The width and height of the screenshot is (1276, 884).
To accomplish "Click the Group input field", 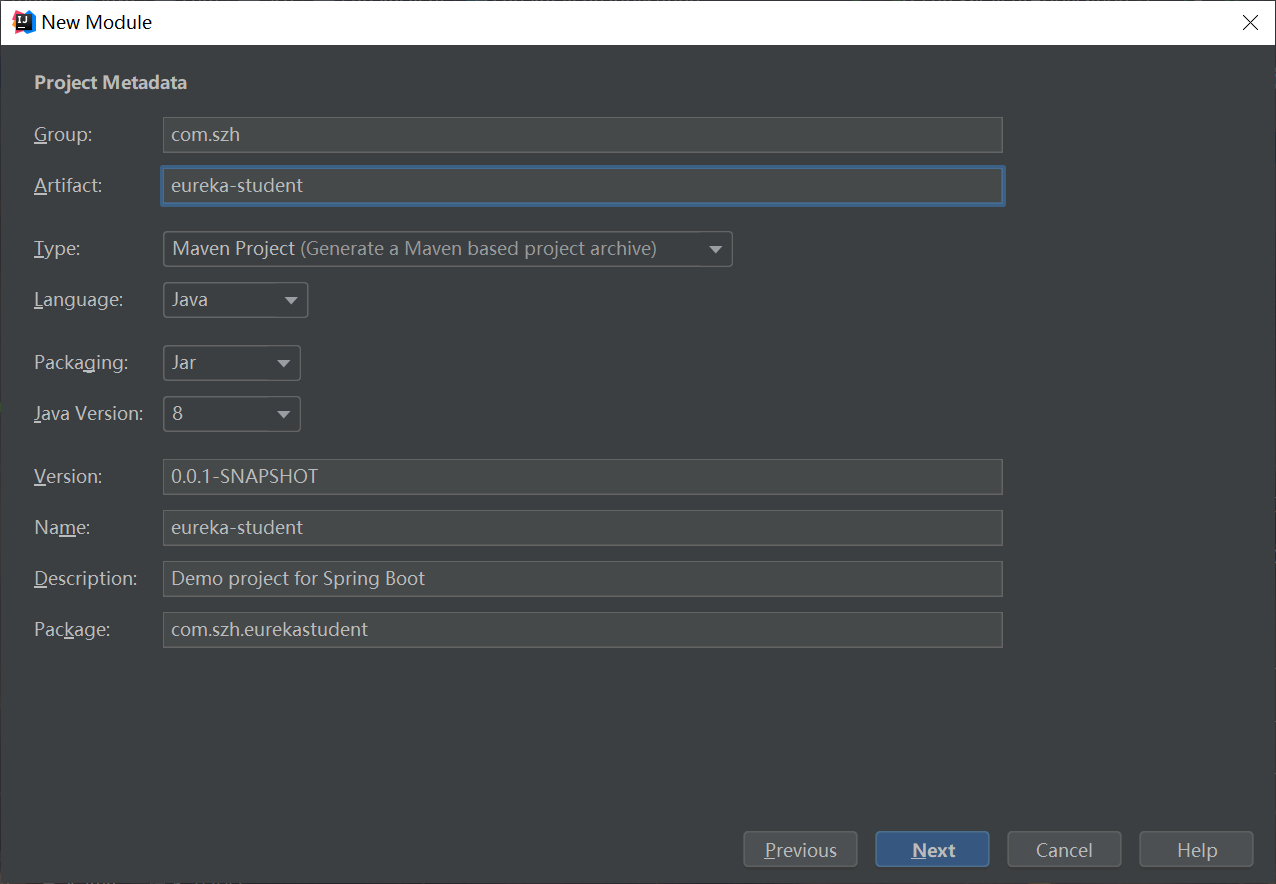I will [x=583, y=135].
